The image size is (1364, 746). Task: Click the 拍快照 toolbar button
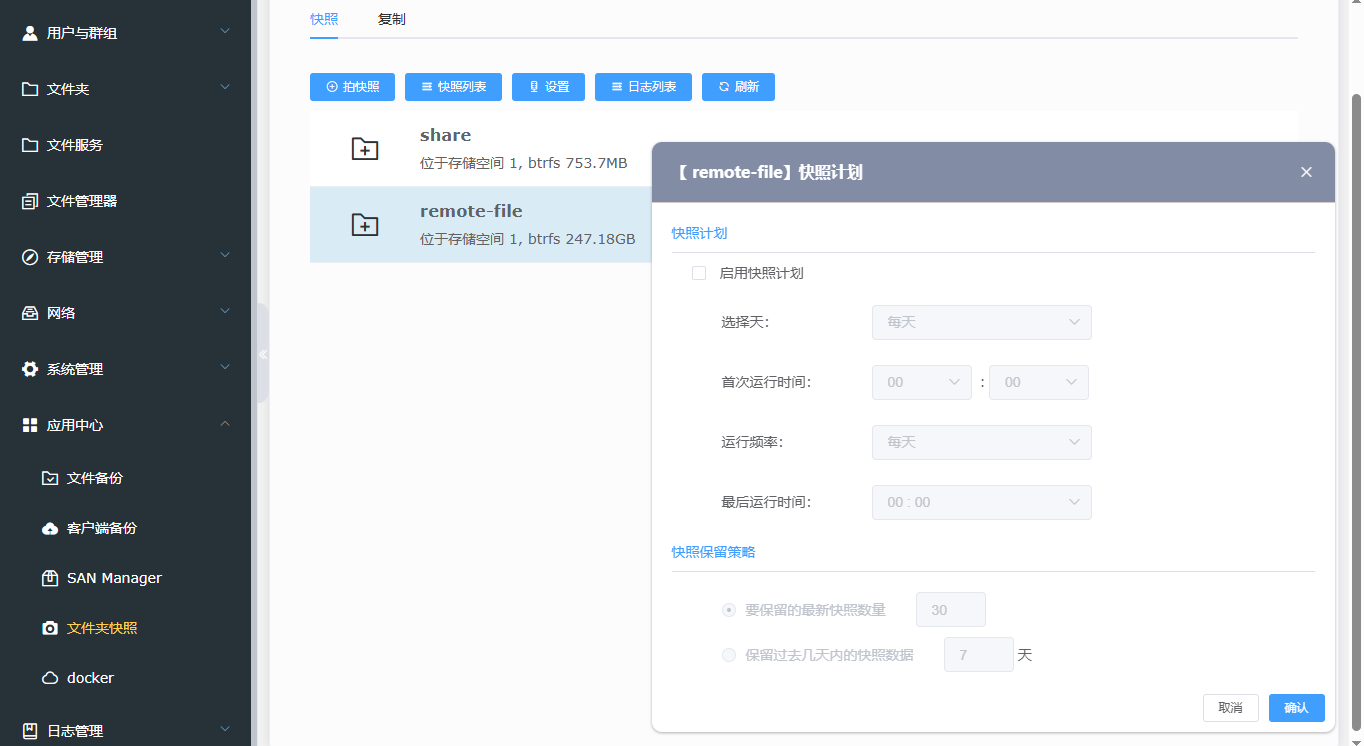pyautogui.click(x=352, y=87)
